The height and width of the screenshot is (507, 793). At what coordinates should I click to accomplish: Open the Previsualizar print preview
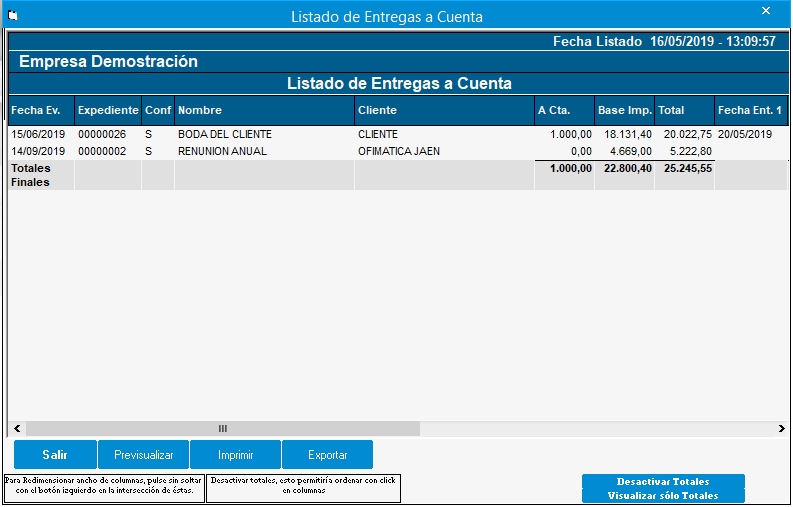(x=144, y=454)
